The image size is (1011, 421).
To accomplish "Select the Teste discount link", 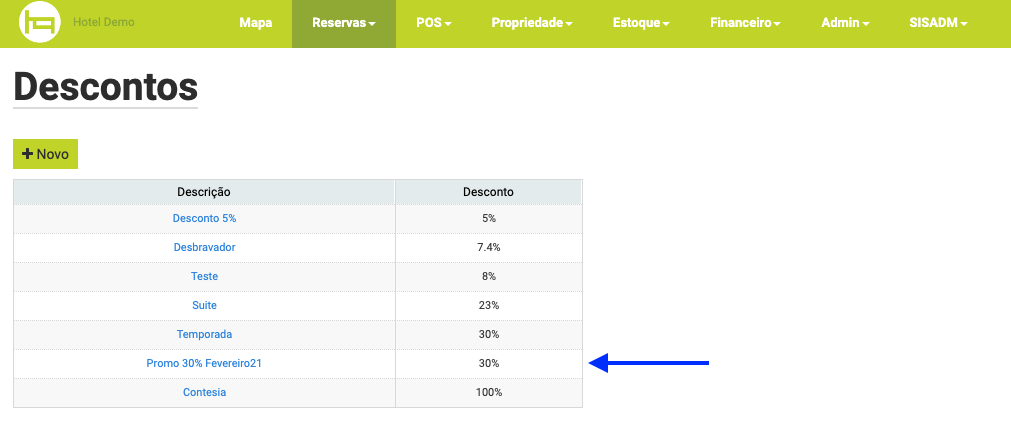I will [204, 277].
